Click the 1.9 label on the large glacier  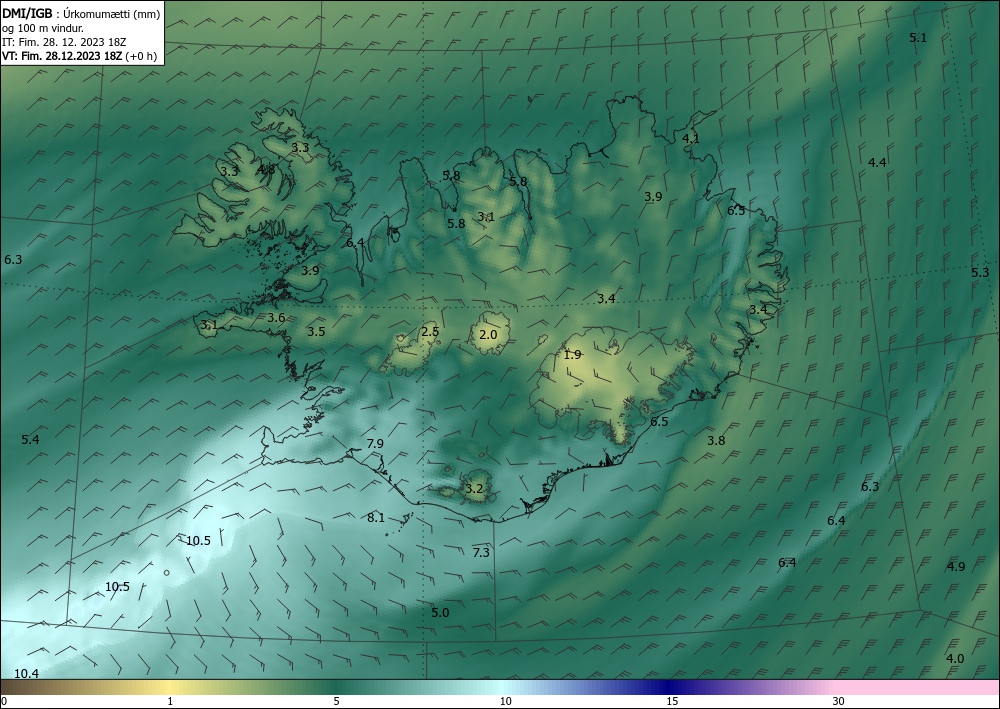click(573, 355)
